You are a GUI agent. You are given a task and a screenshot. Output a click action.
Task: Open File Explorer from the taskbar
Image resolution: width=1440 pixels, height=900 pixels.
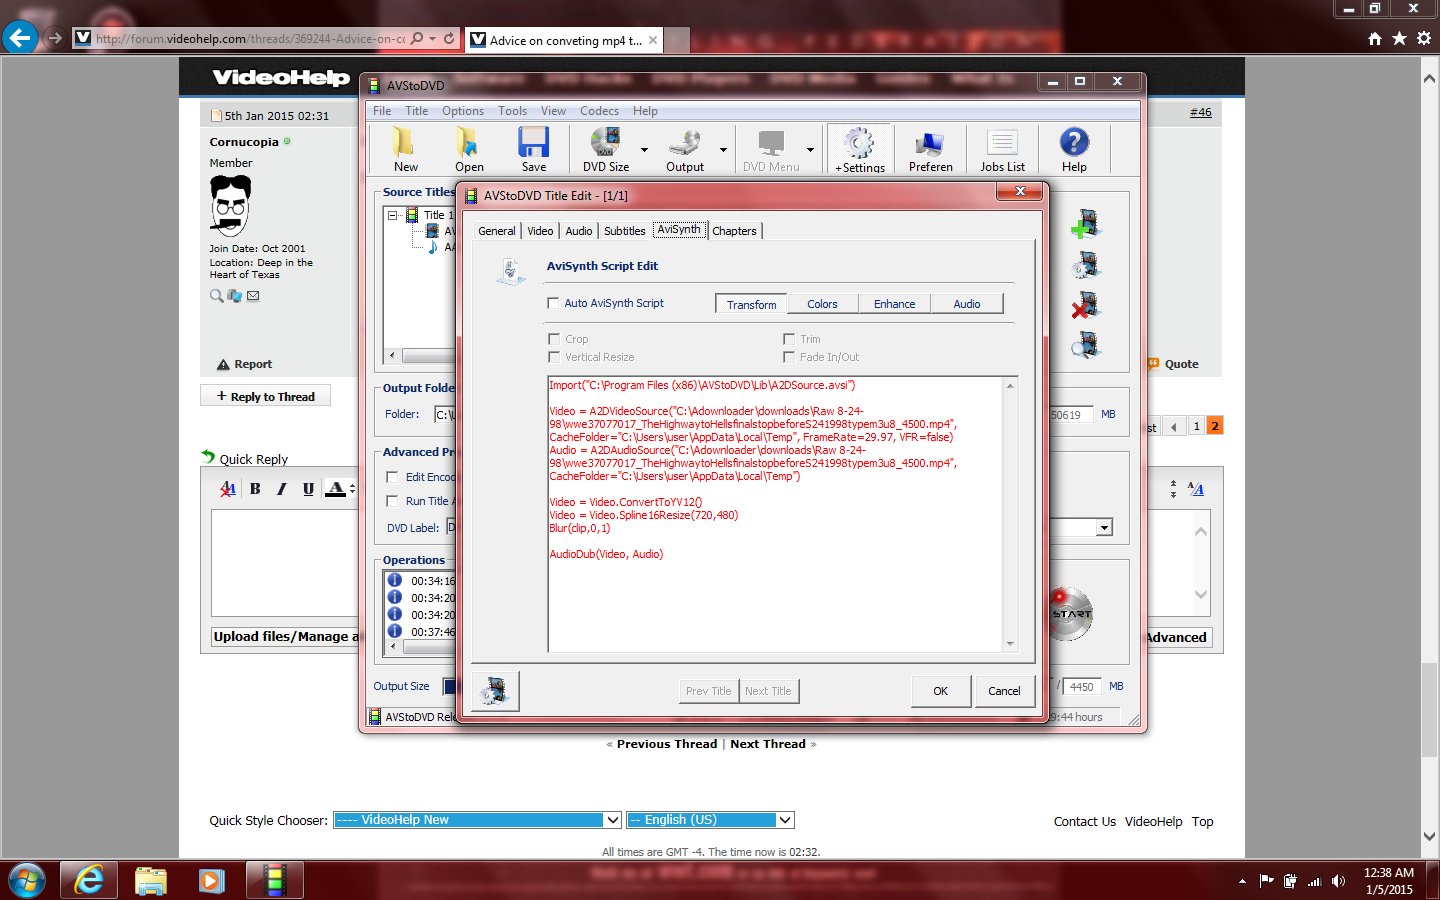point(150,880)
